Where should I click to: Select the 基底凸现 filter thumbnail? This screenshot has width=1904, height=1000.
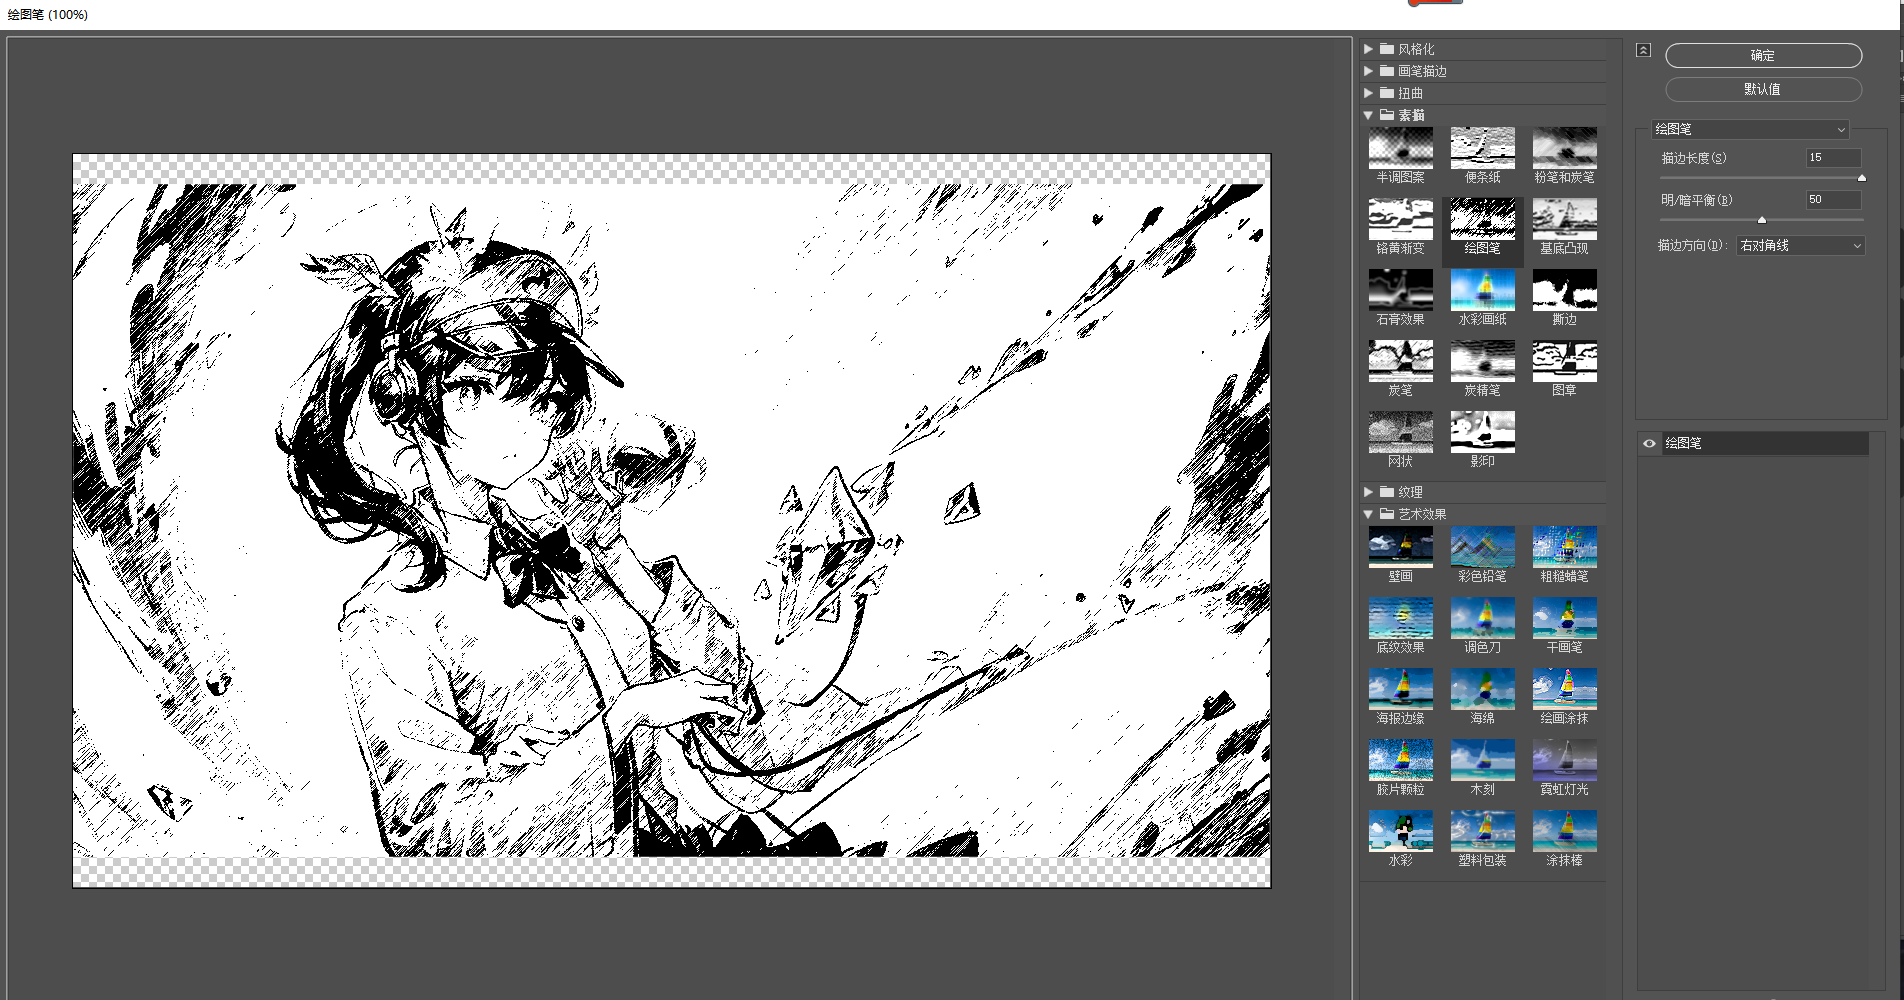click(1564, 219)
